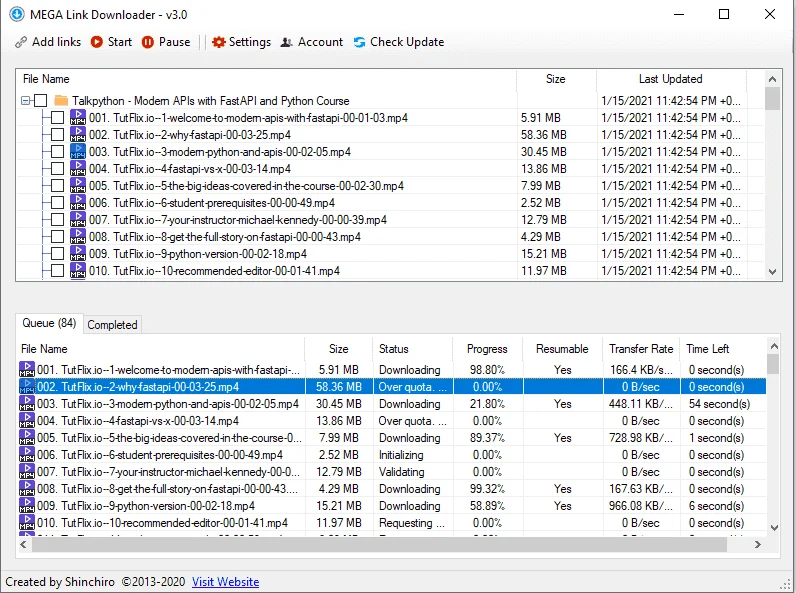Check the Talkpython course folder checkbox
This screenshot has width=796, height=593.
pos(41,101)
